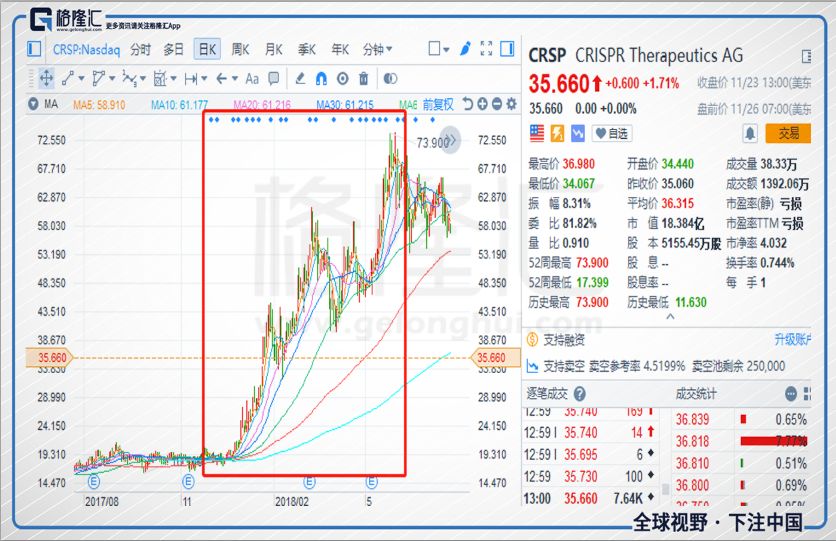The height and width of the screenshot is (541, 836).
Task: Open the quote panel detail icon beside company name
Action: [x=807, y=56]
